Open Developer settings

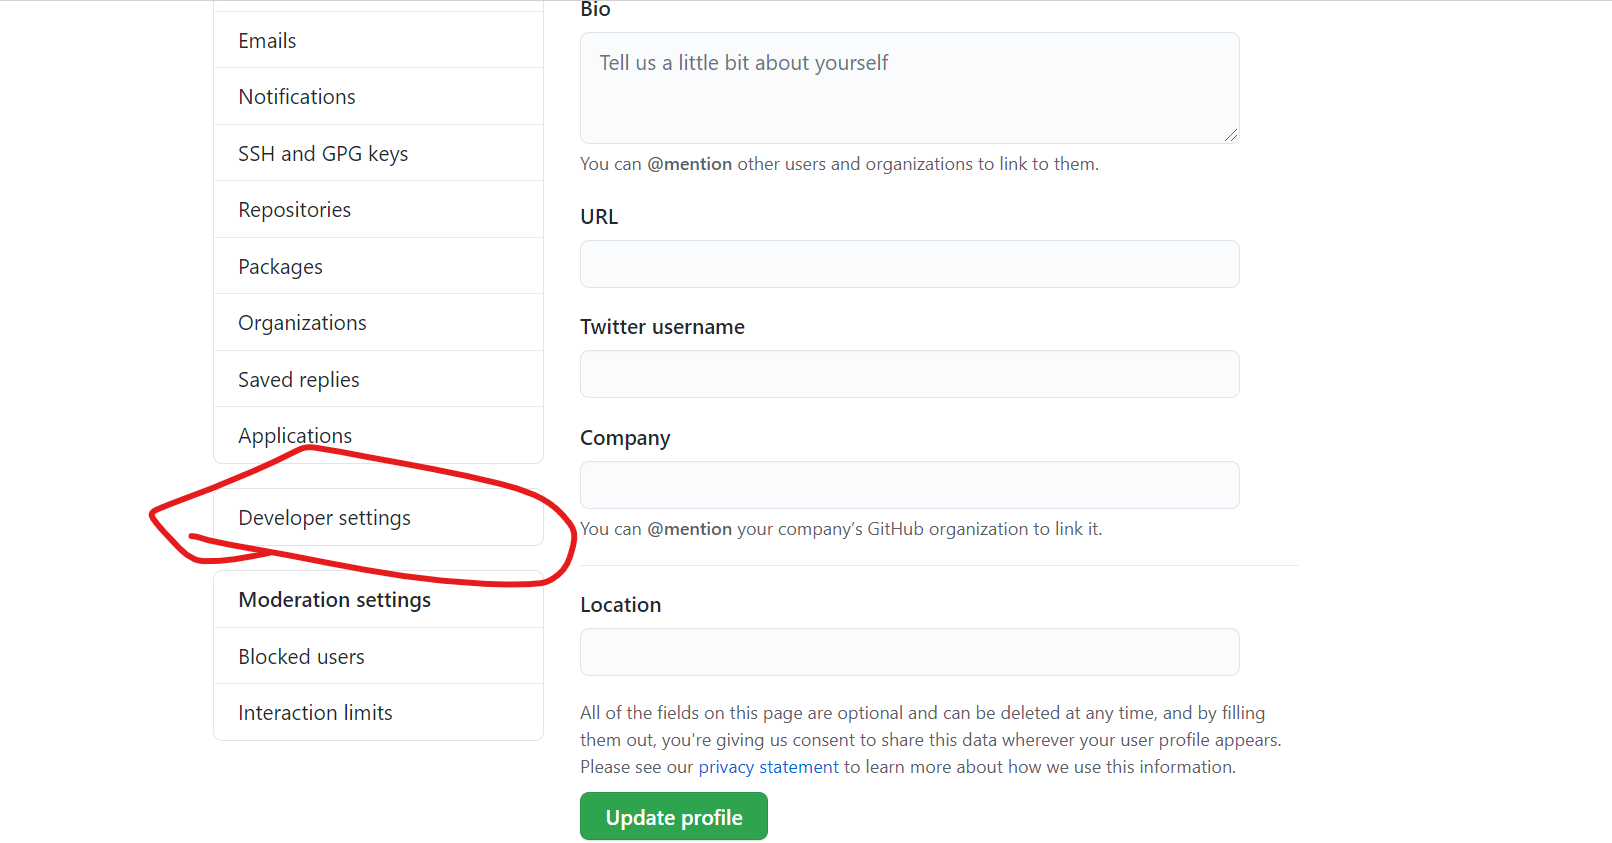[378, 517]
